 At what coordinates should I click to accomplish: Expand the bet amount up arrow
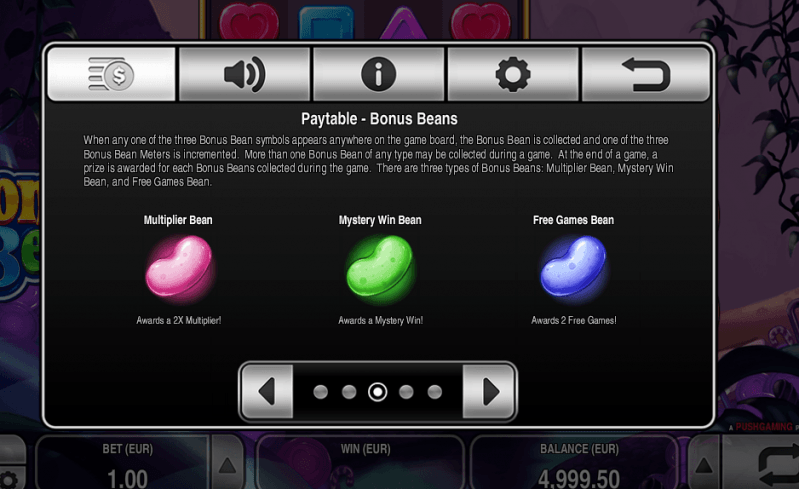pyautogui.click(x=227, y=465)
